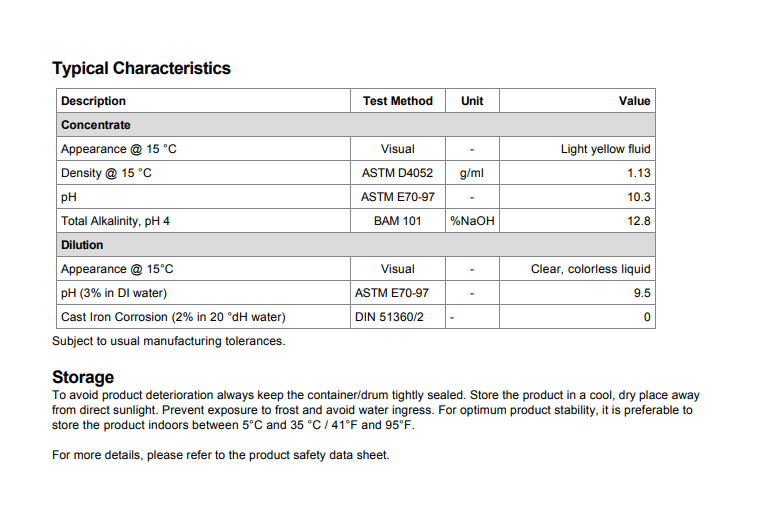Click the Description column header
769x518 pixels.
(93, 101)
